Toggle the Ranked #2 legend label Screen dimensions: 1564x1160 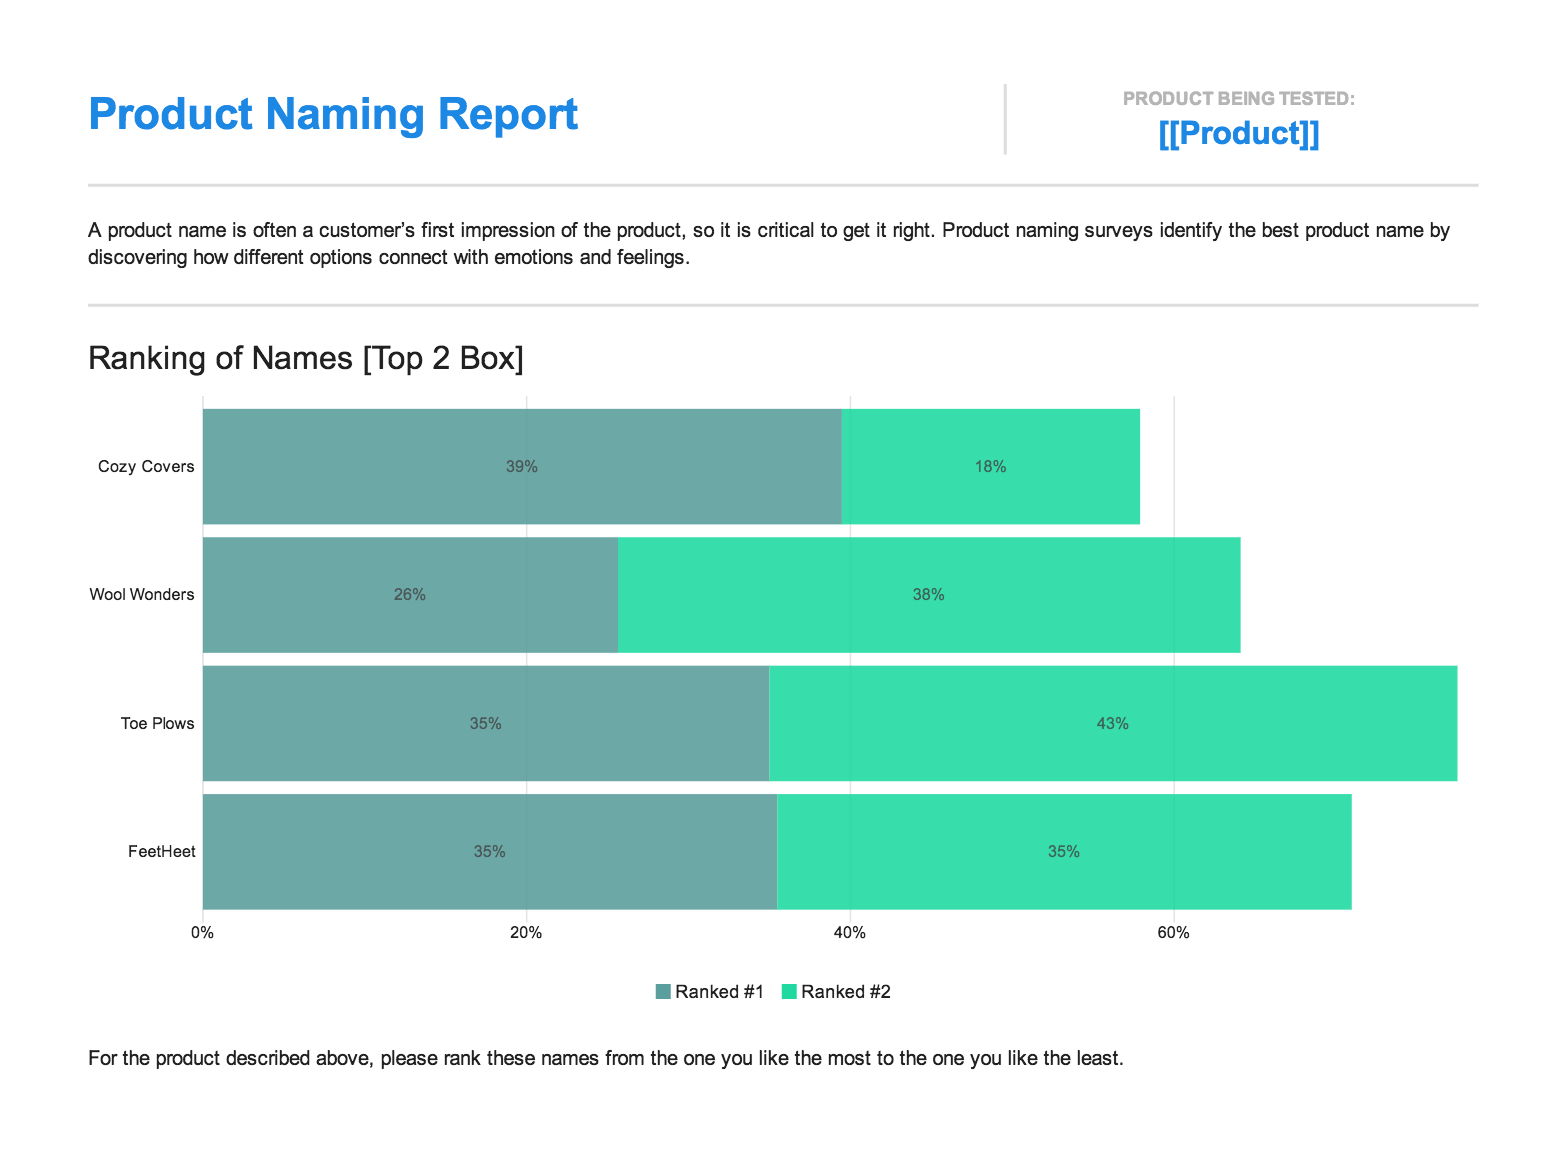point(846,992)
